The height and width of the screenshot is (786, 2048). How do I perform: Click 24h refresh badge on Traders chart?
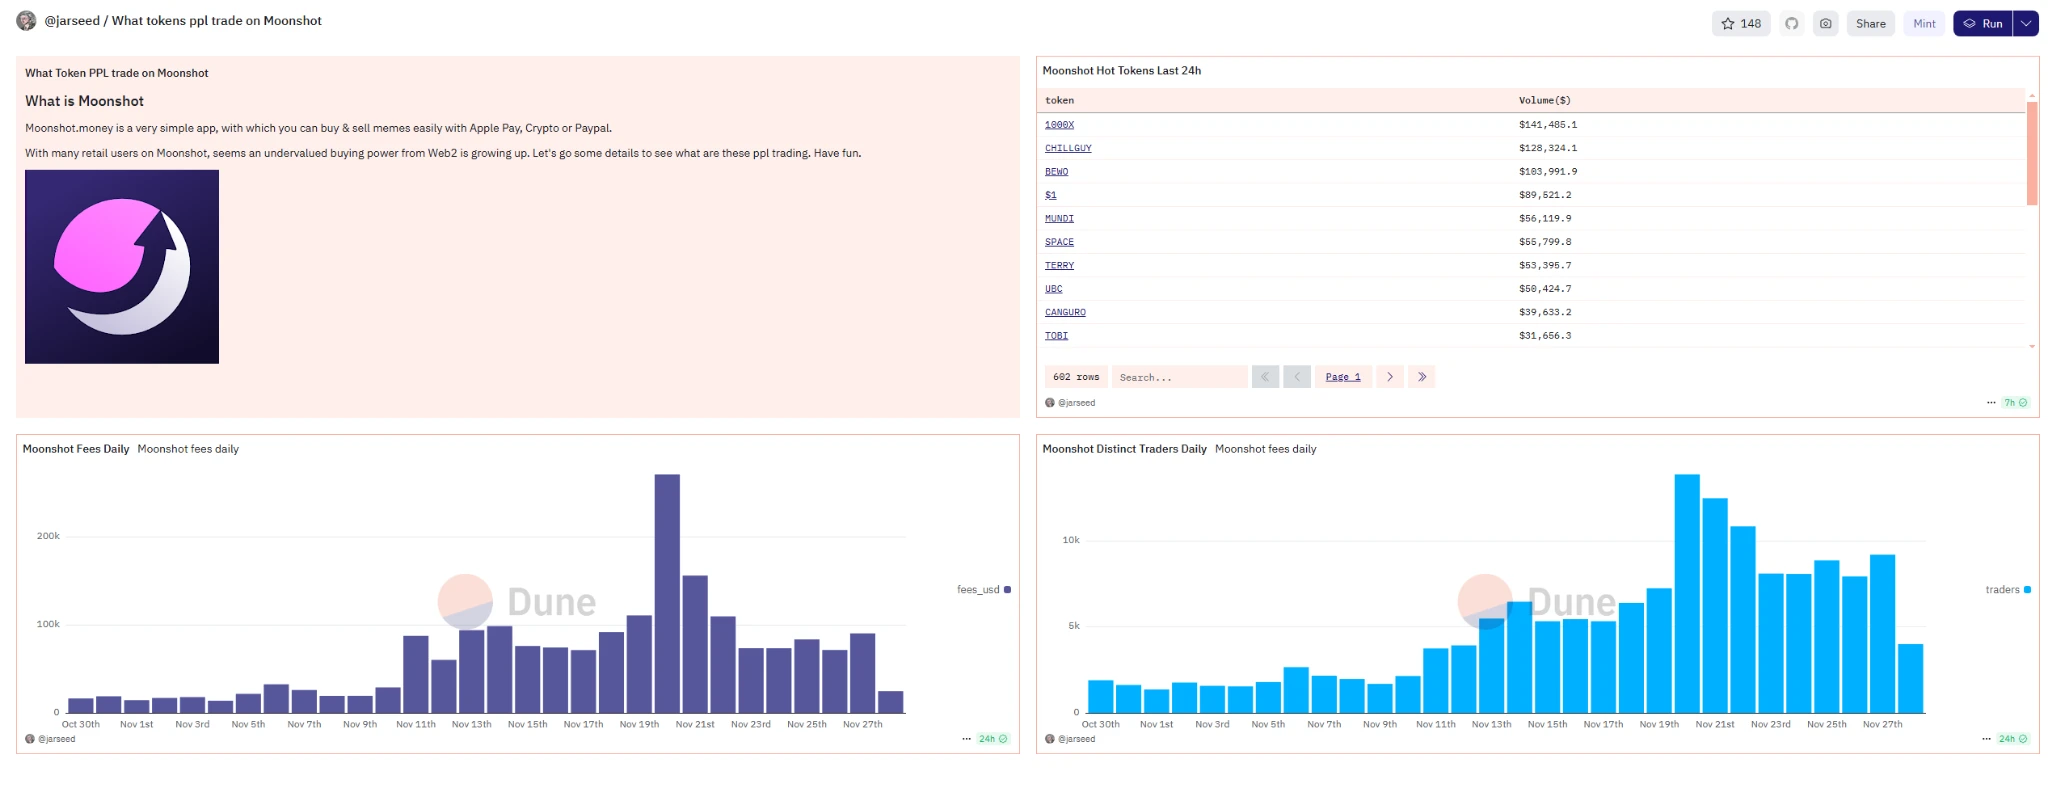click(x=2013, y=739)
